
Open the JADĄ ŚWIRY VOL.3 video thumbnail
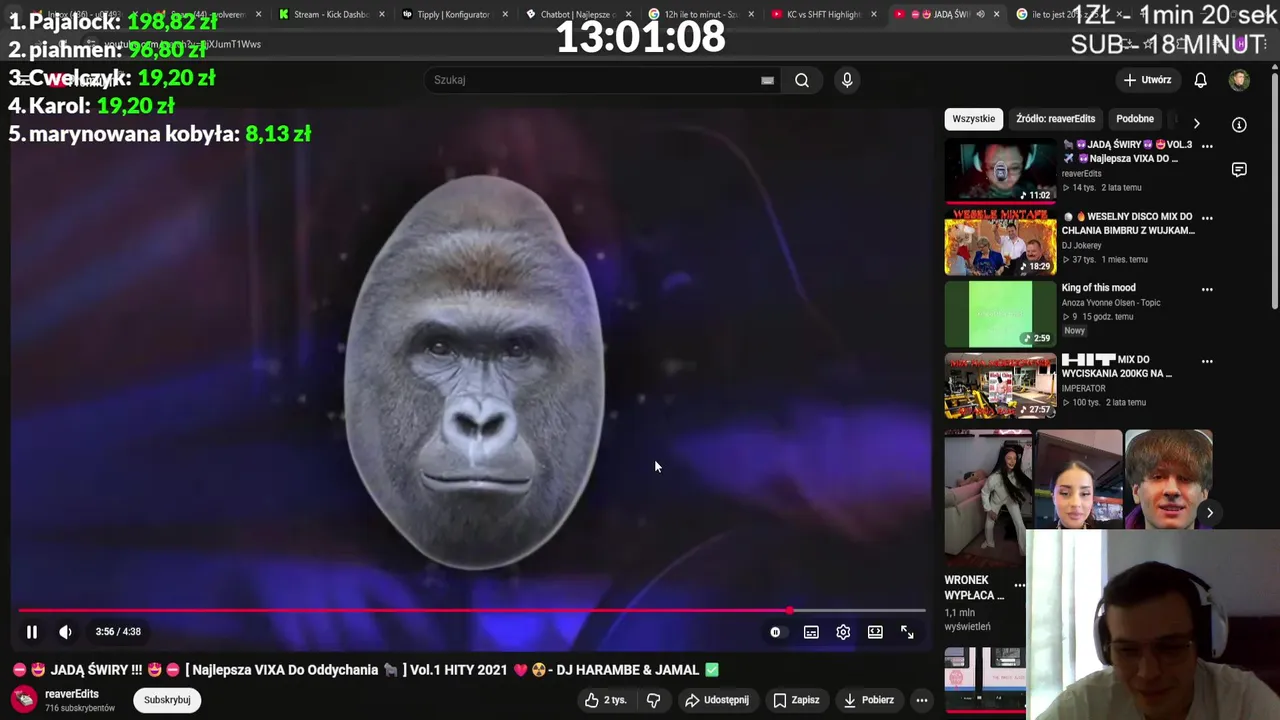point(1000,172)
